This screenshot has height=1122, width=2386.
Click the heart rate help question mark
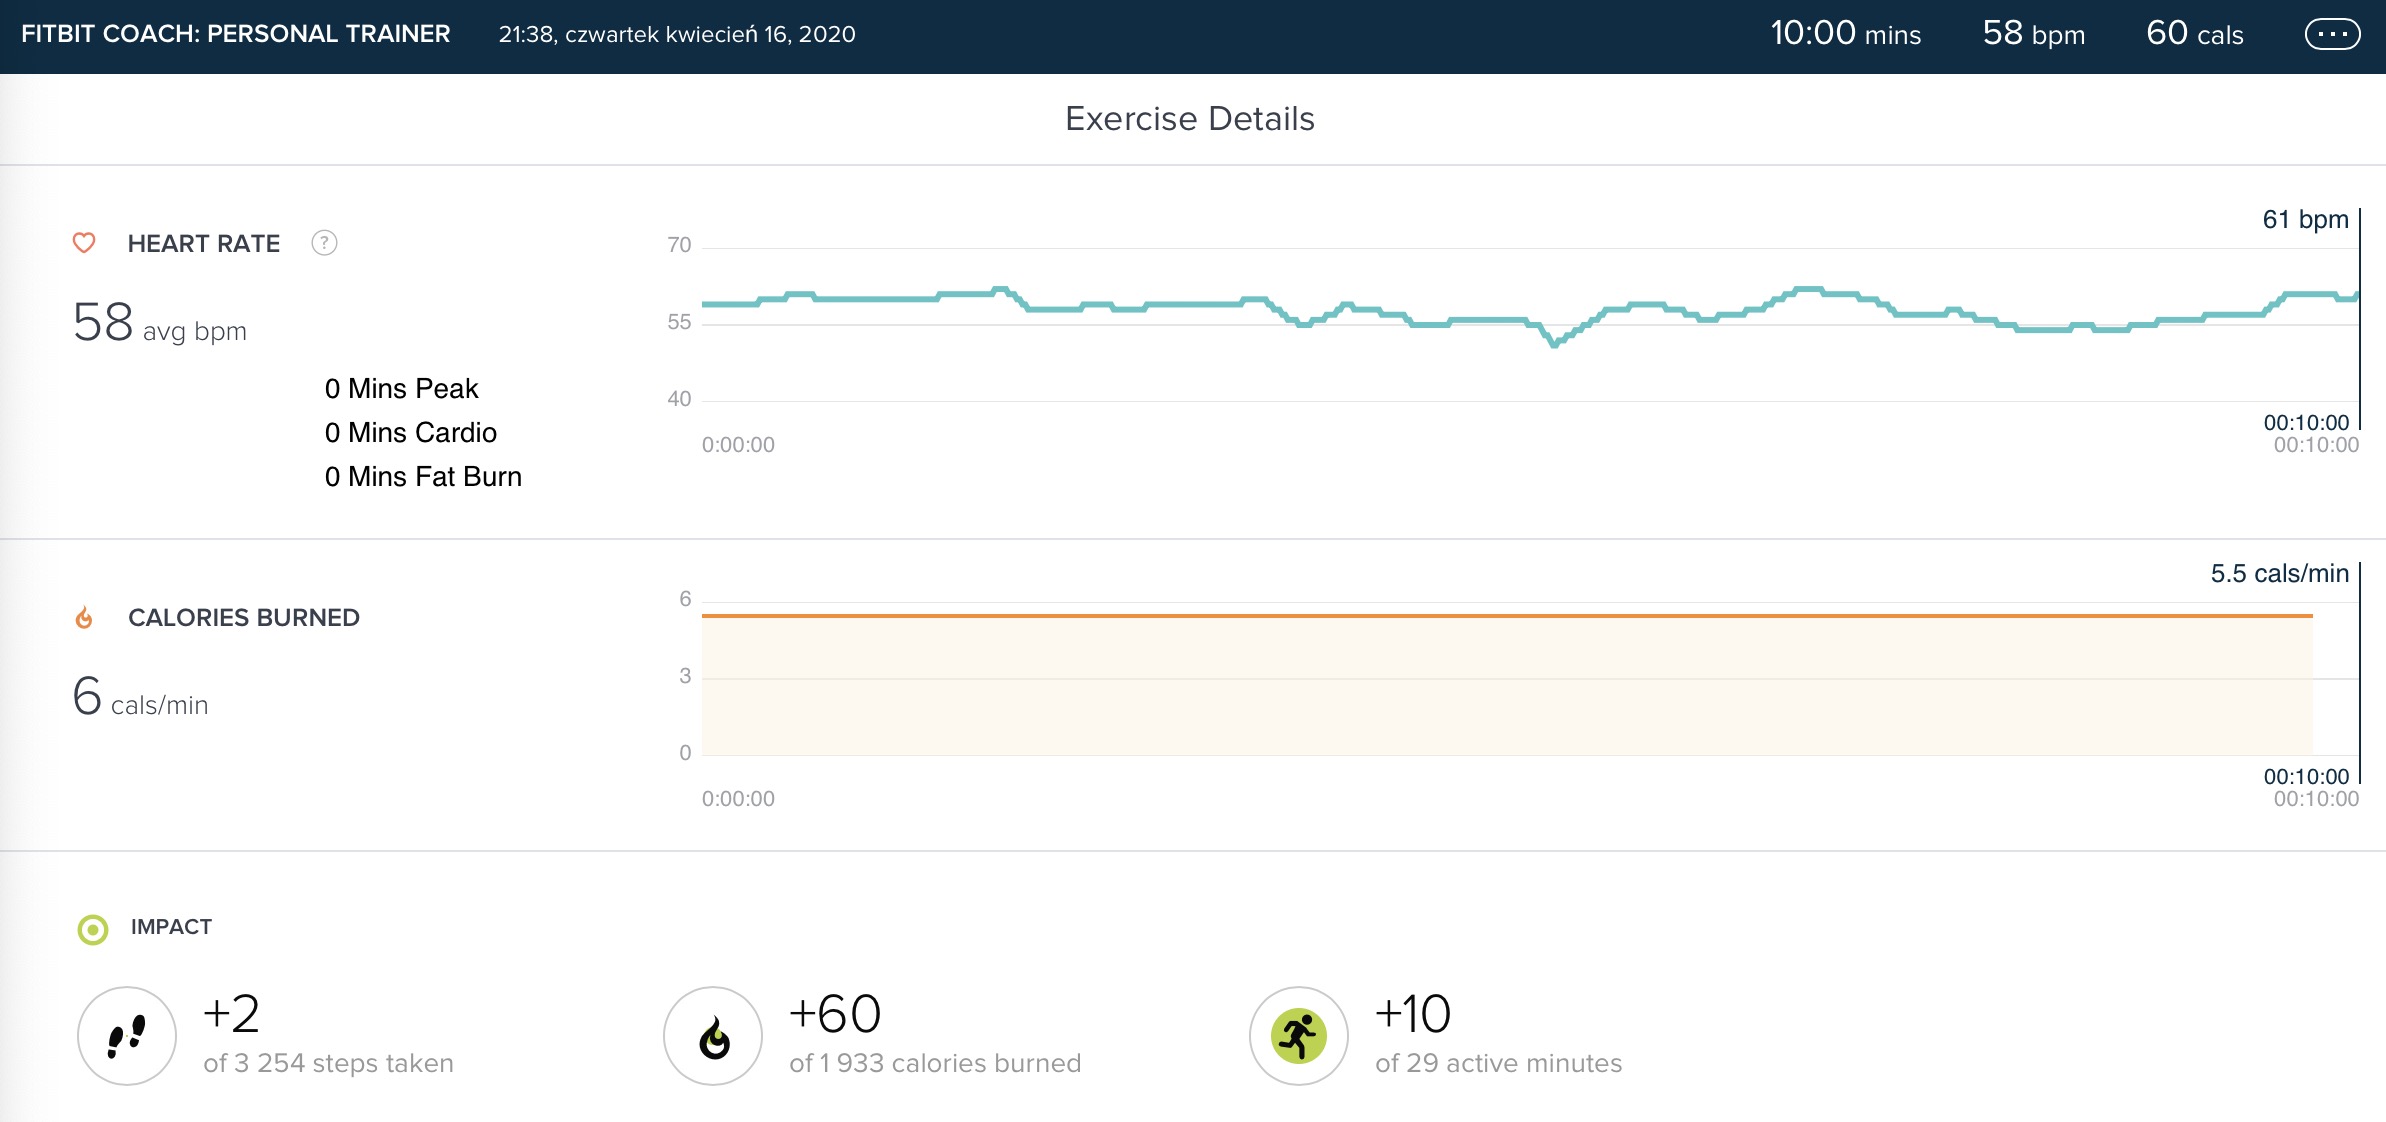(324, 243)
